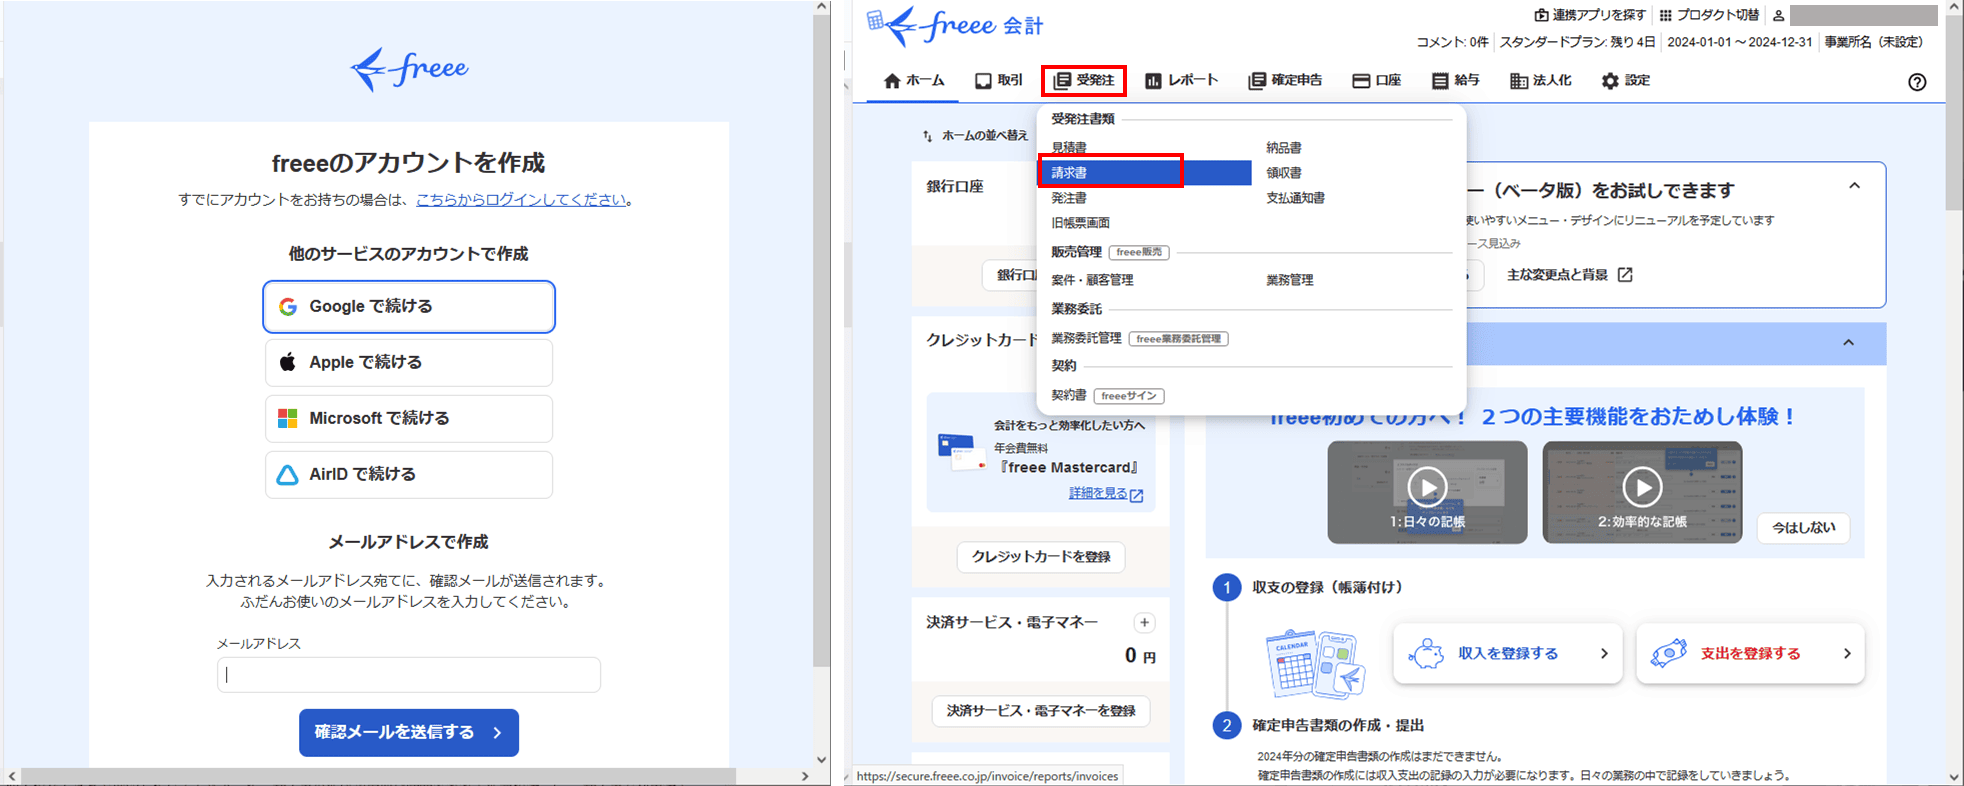The image size is (1964, 786).
Task: Continue with Google account
Action: (x=409, y=306)
